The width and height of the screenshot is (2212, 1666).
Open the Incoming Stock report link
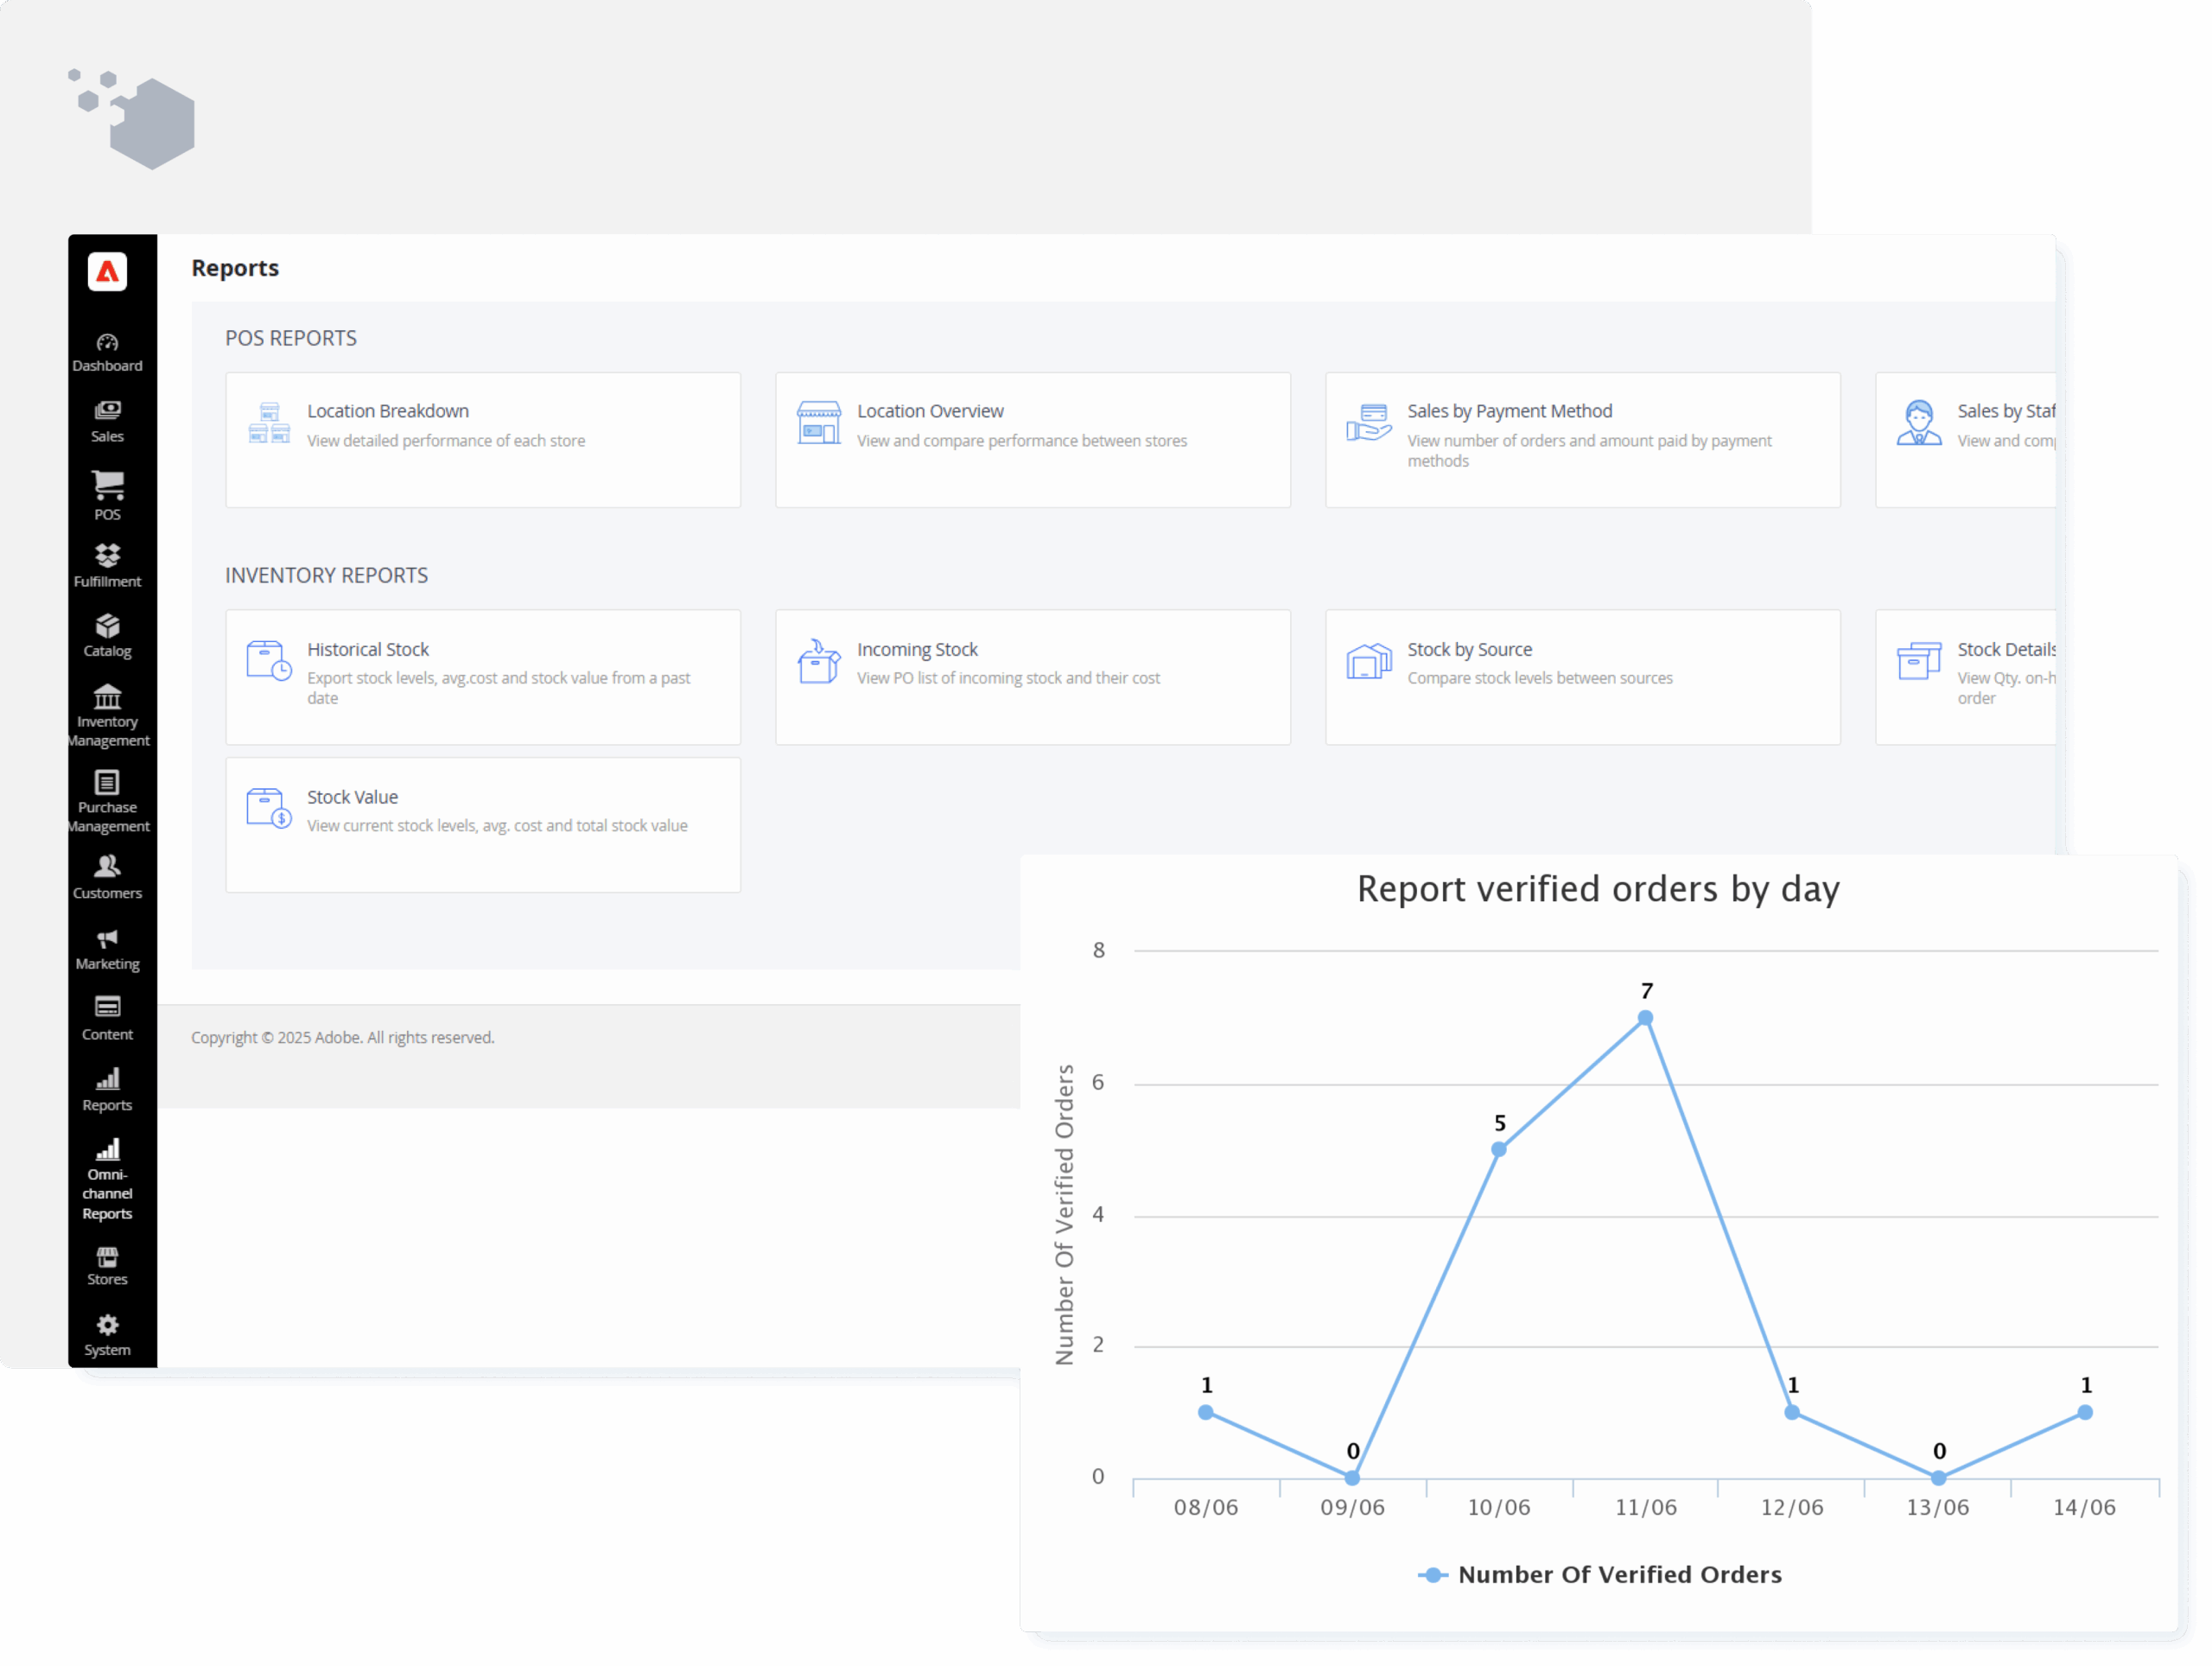click(919, 651)
